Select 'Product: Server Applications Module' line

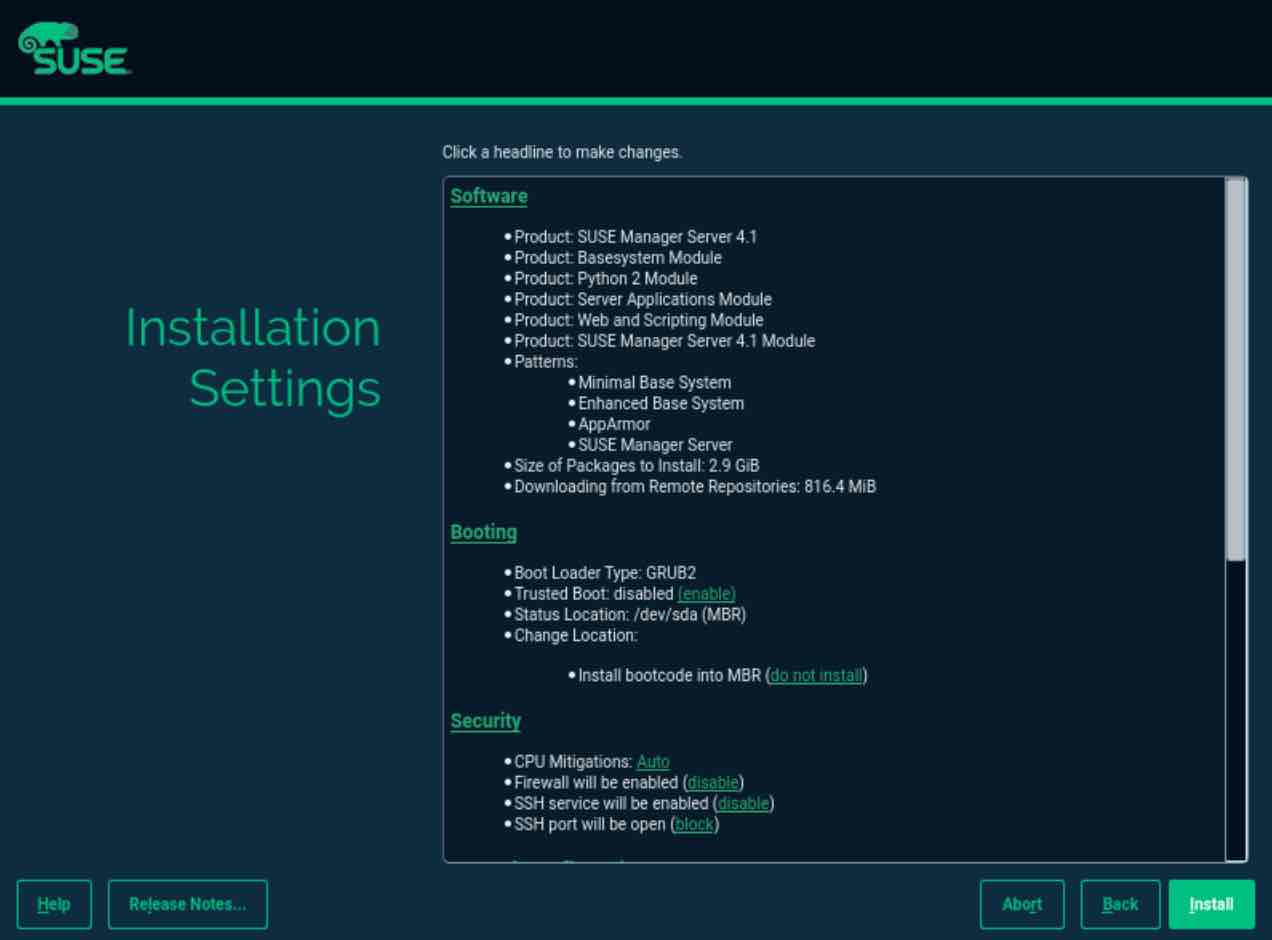coord(643,299)
